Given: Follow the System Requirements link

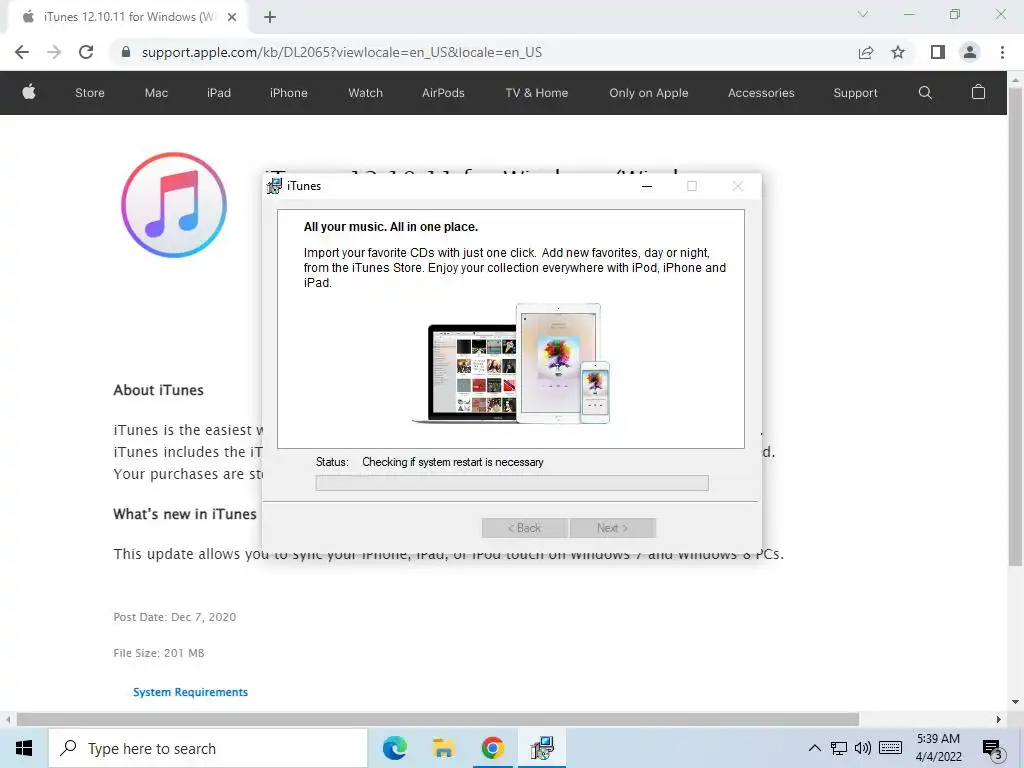Looking at the screenshot, I should (x=190, y=692).
